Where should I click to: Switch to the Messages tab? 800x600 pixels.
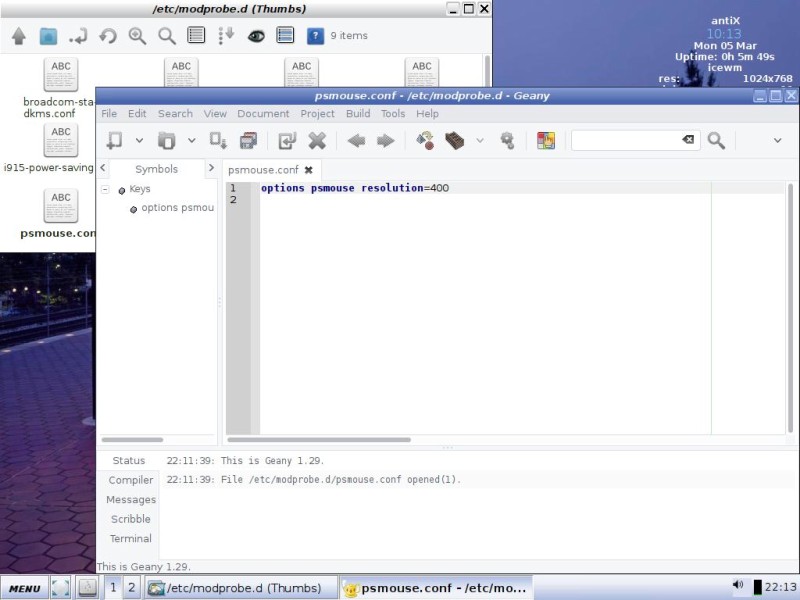(131, 499)
